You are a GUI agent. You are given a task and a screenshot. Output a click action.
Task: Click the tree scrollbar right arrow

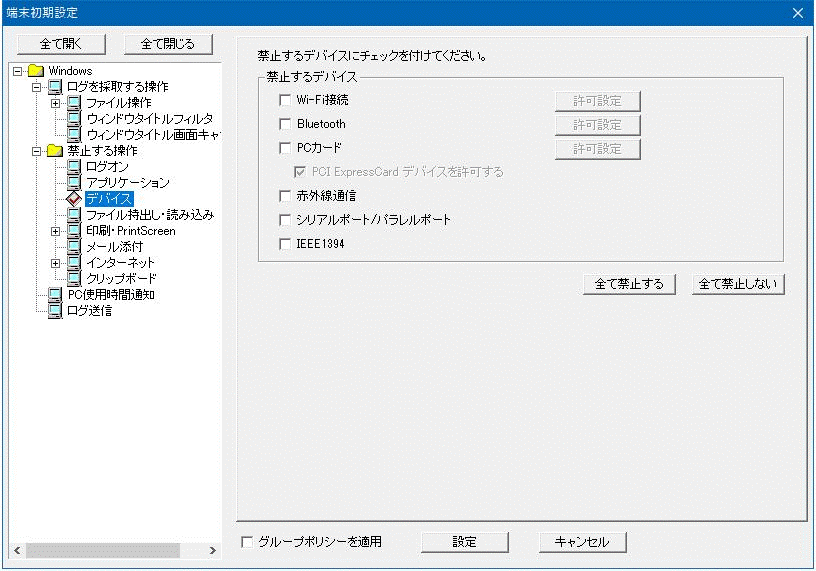[x=213, y=550]
